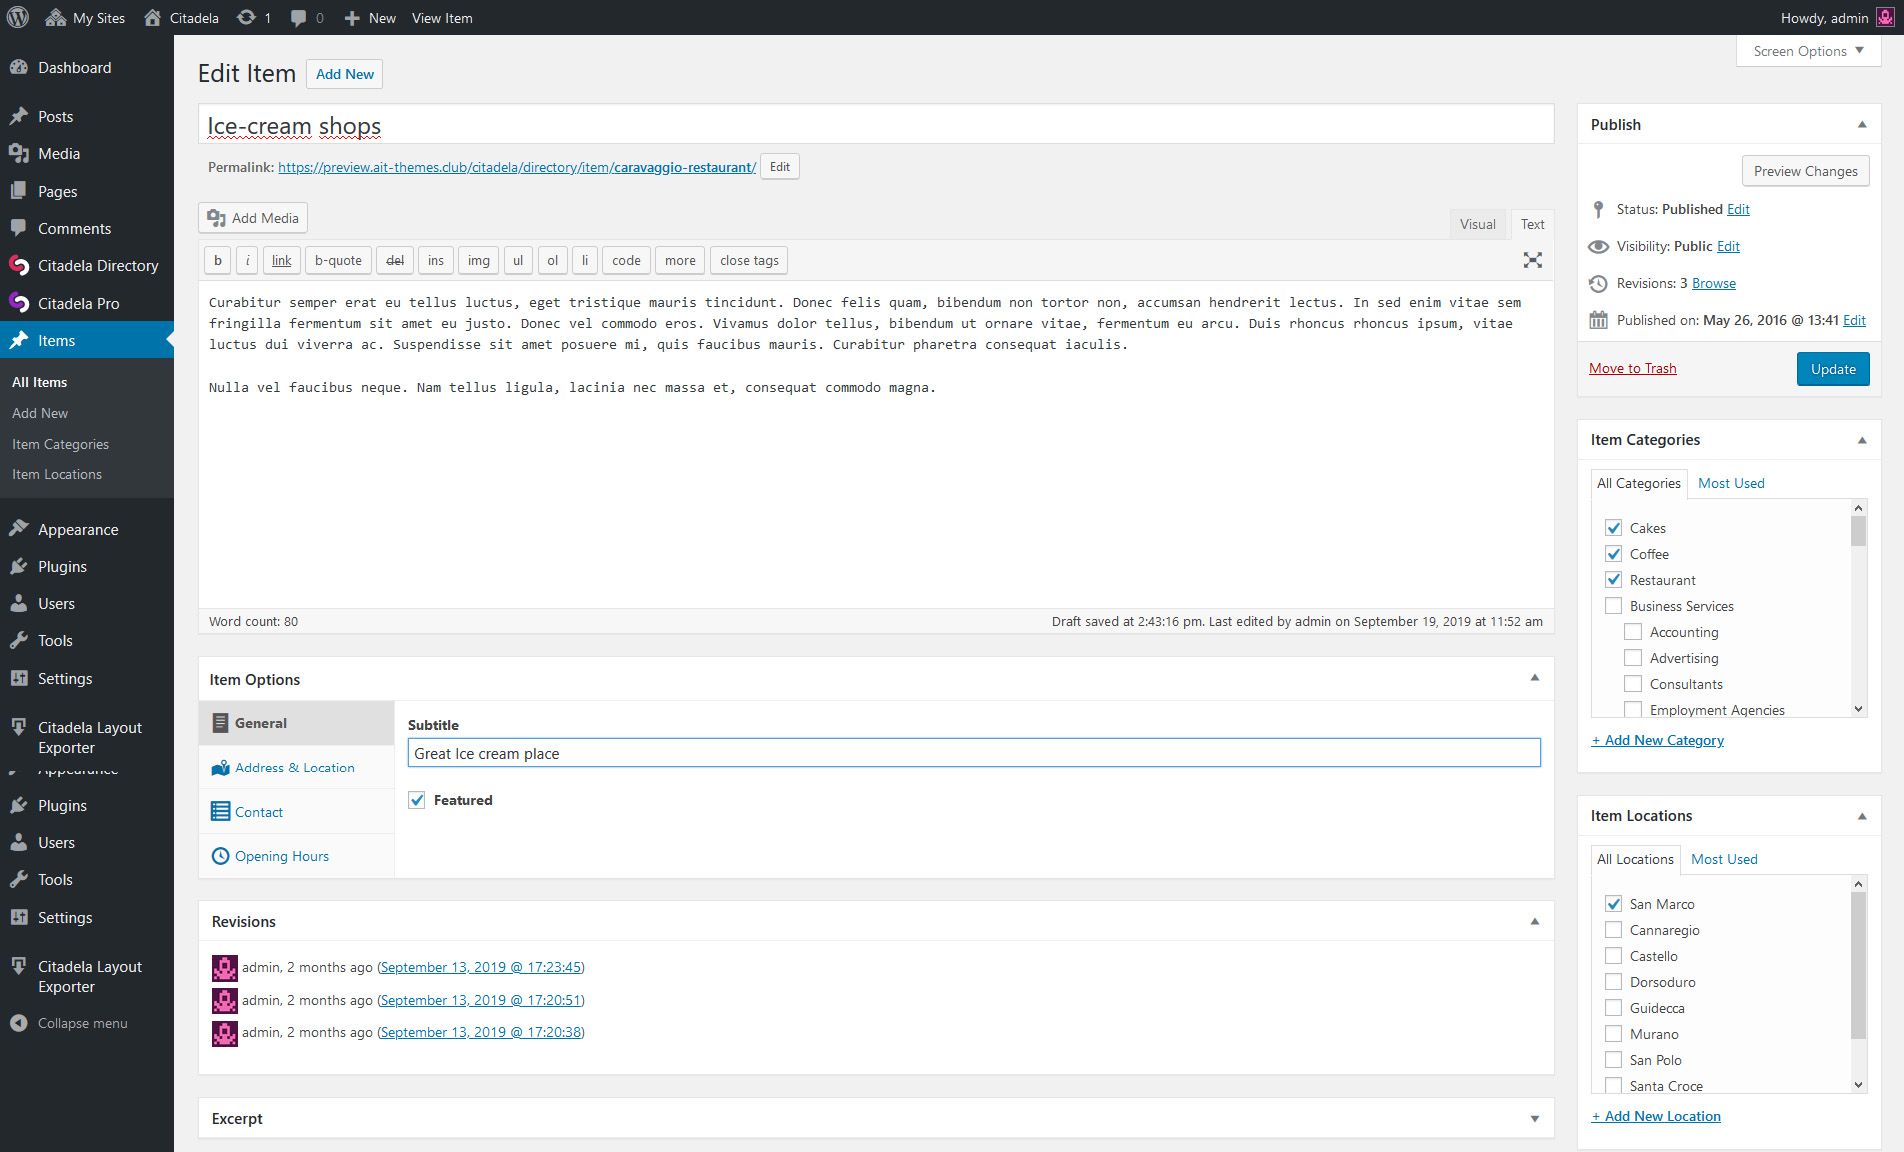Screen dimensions: 1904x1152
Task: Expand the Excerpt panel
Action: tap(1534, 1119)
